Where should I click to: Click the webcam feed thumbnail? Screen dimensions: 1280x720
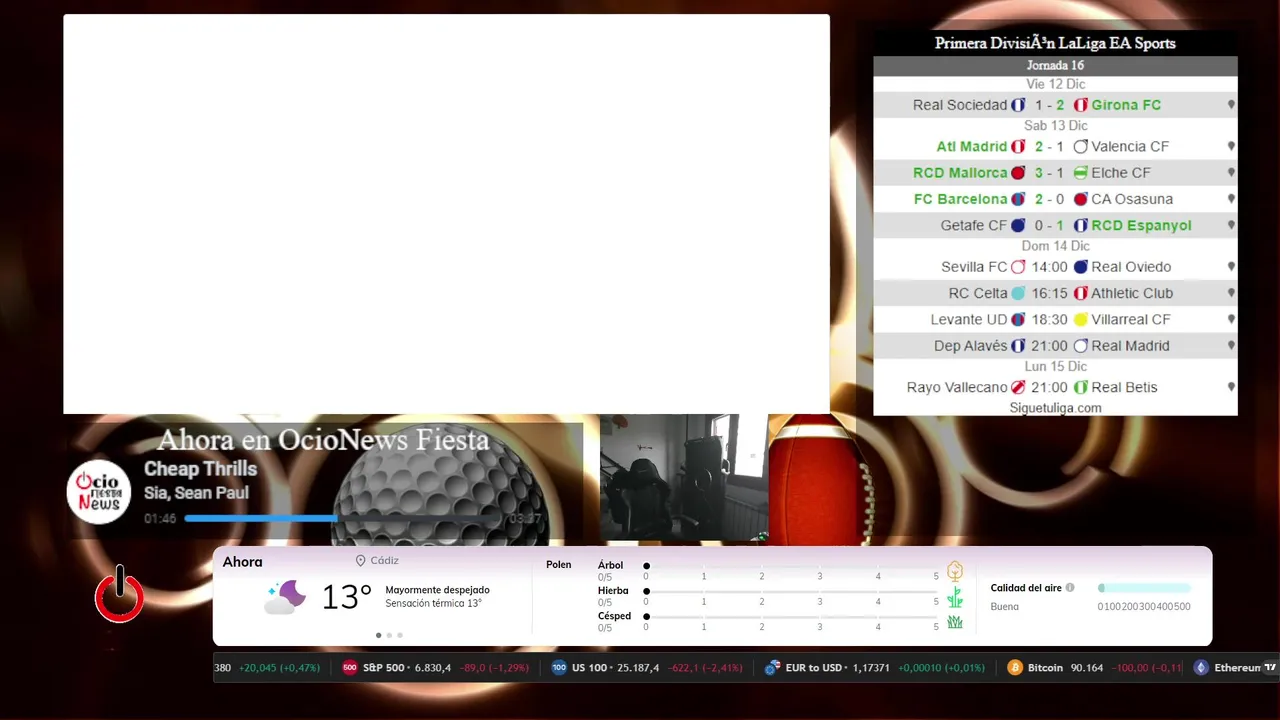tap(683, 478)
